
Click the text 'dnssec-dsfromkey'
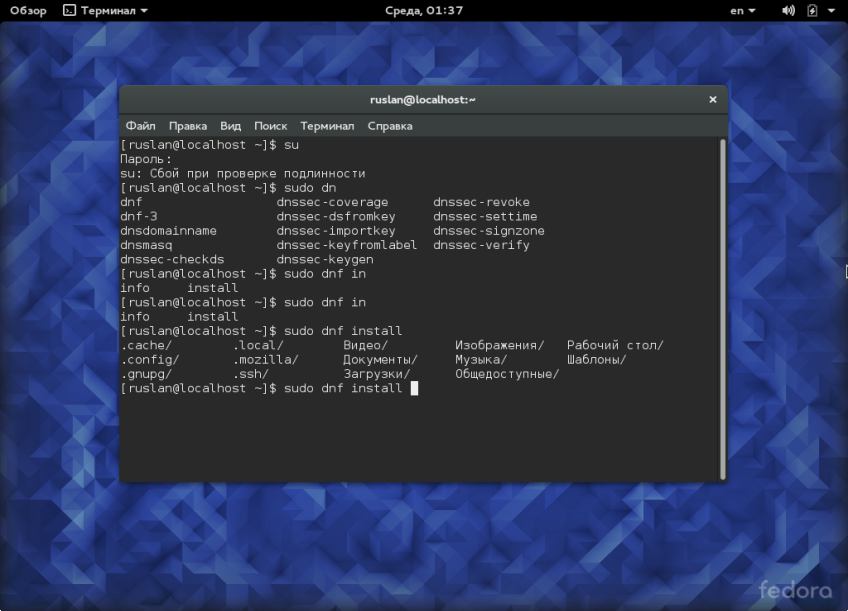click(x=336, y=216)
